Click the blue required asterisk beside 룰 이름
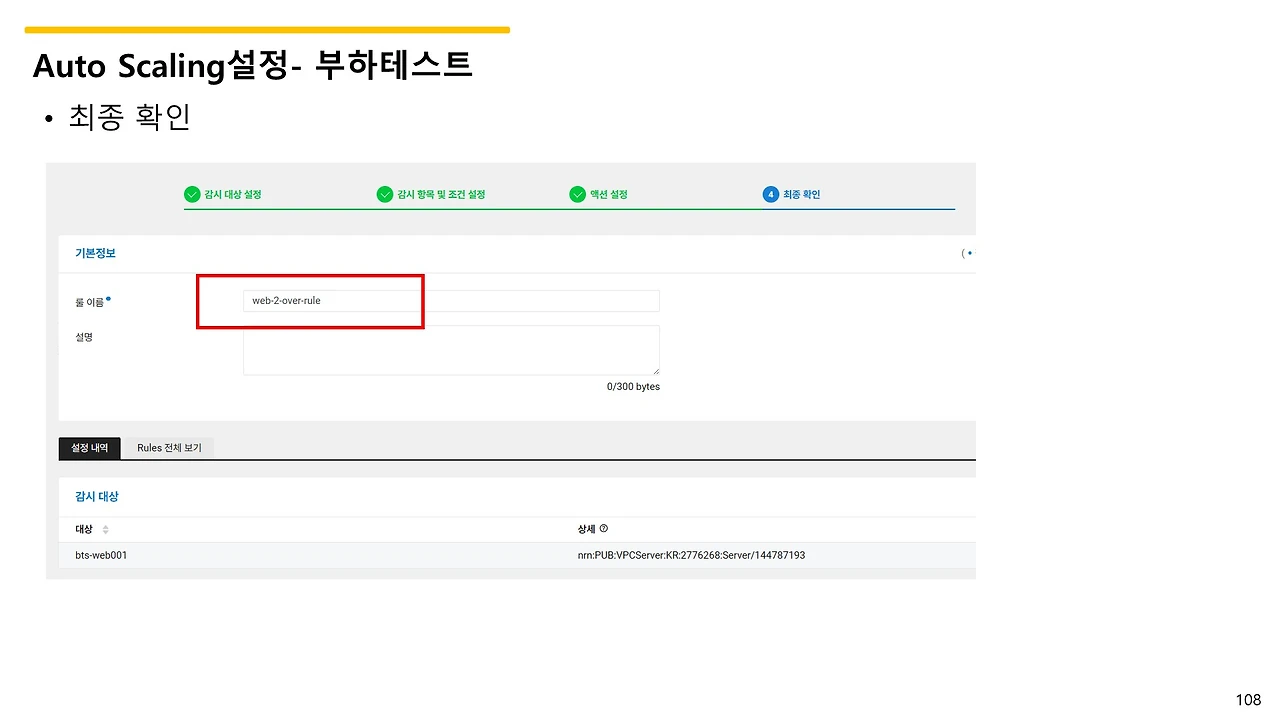1280x720 pixels. tap(109, 299)
